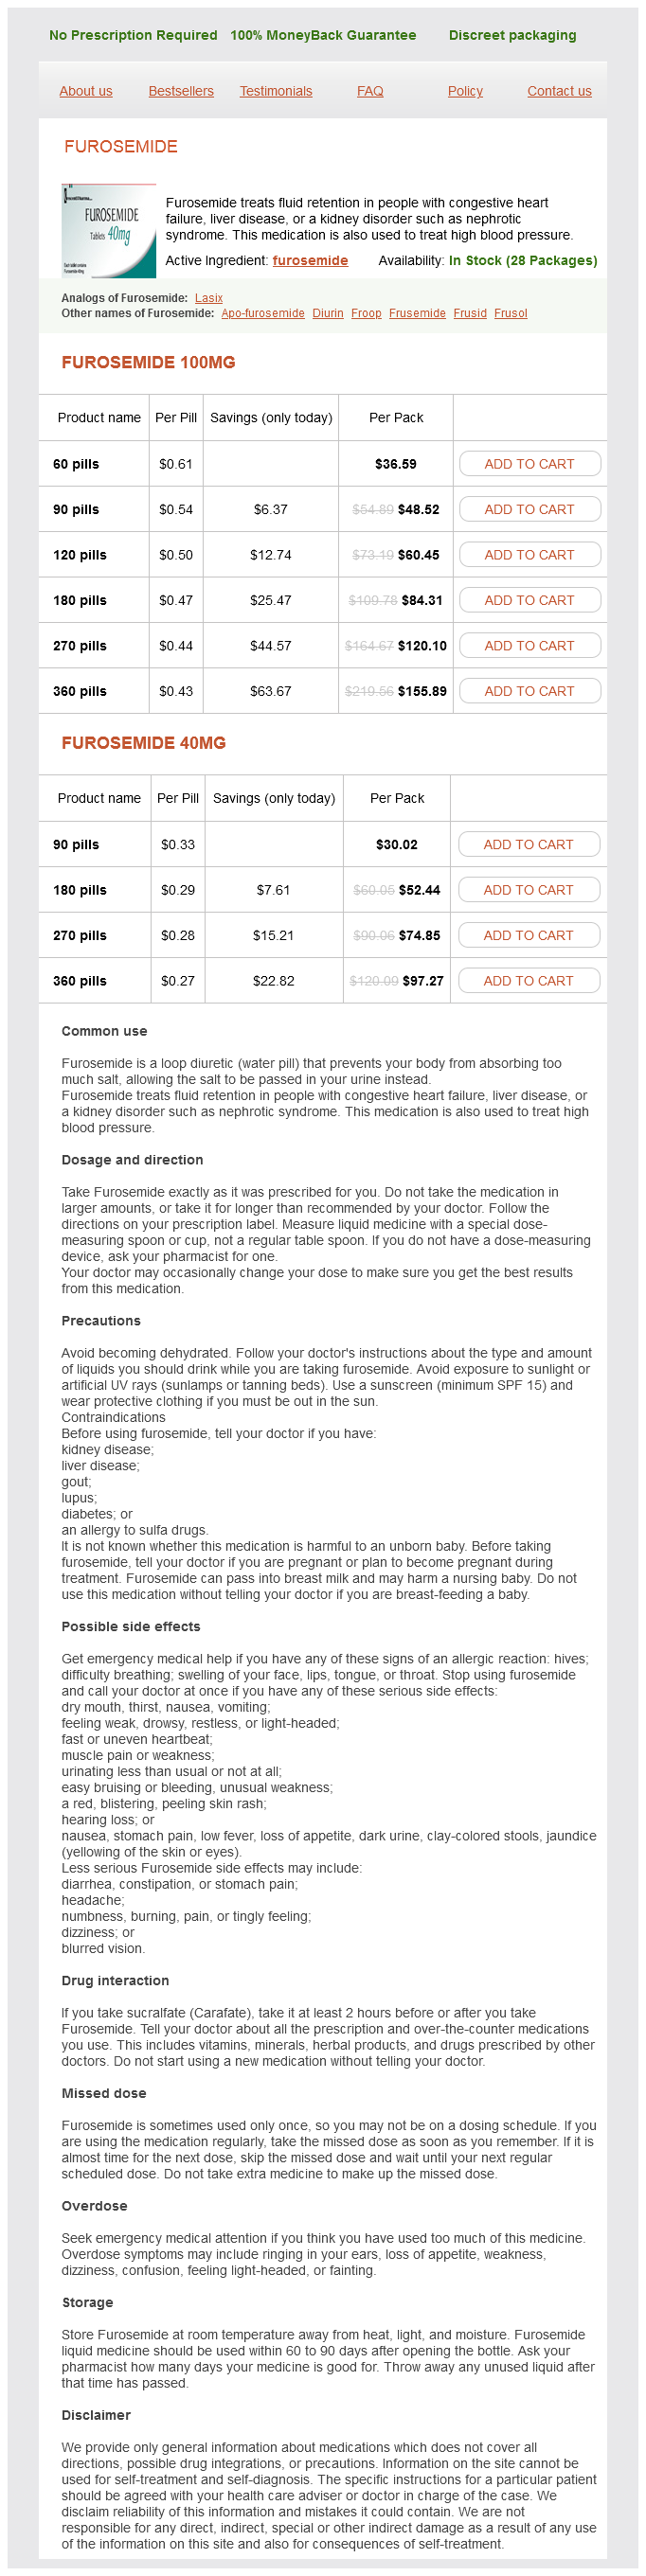Screen dimensions: 646x2576
Task: Click the Froop link
Action: [366, 313]
